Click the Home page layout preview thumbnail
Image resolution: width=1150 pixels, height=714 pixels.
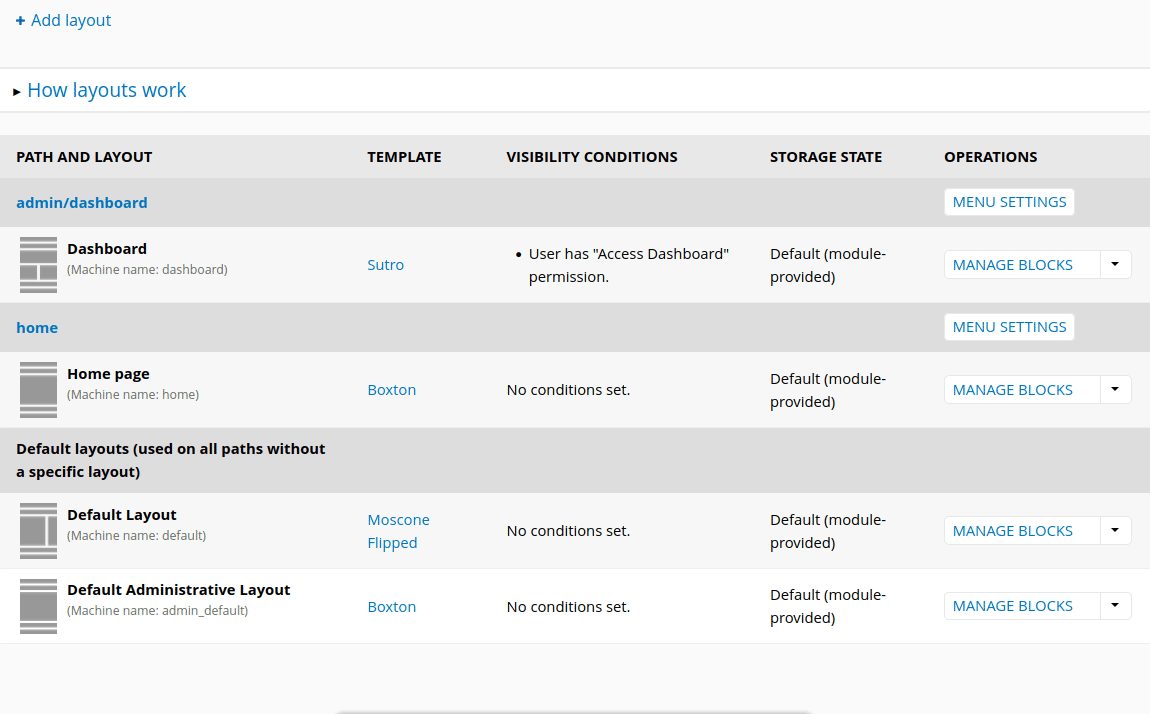pos(38,389)
